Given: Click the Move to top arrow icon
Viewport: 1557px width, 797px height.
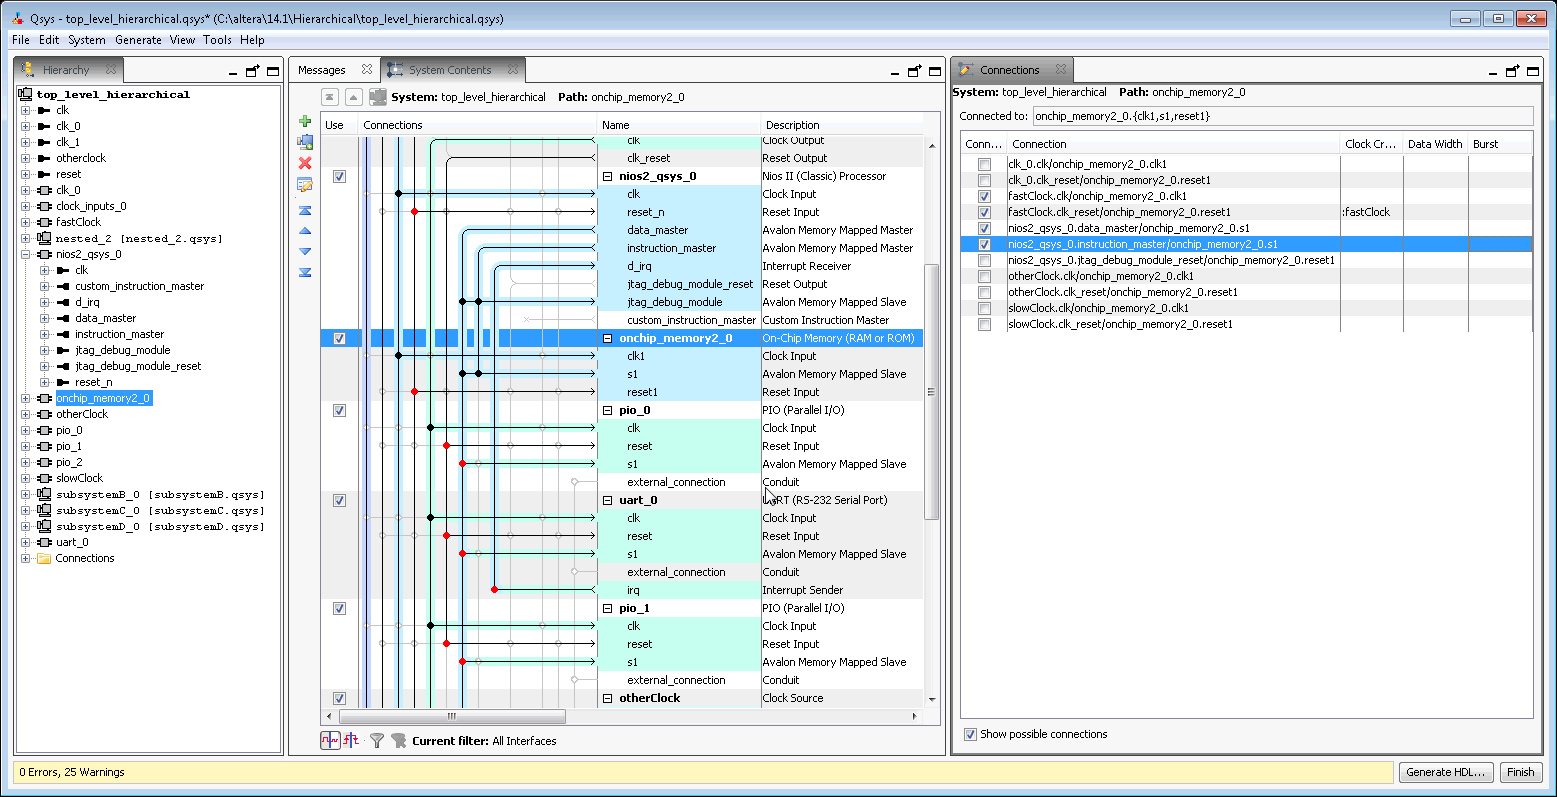Looking at the screenshot, I should tap(305, 211).
